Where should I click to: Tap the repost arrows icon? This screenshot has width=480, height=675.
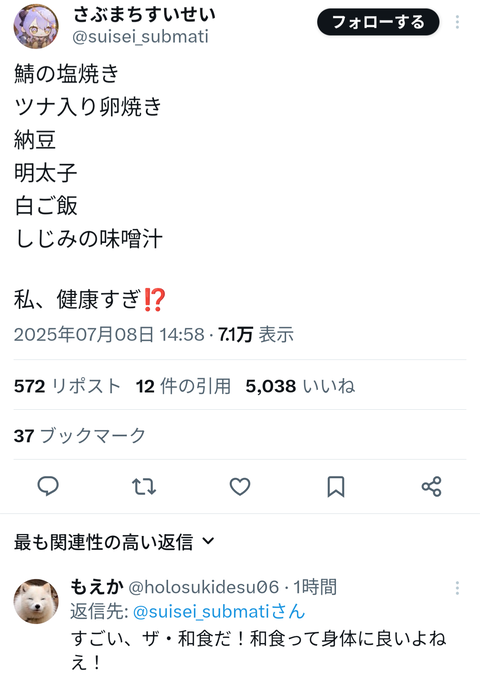coord(144,486)
